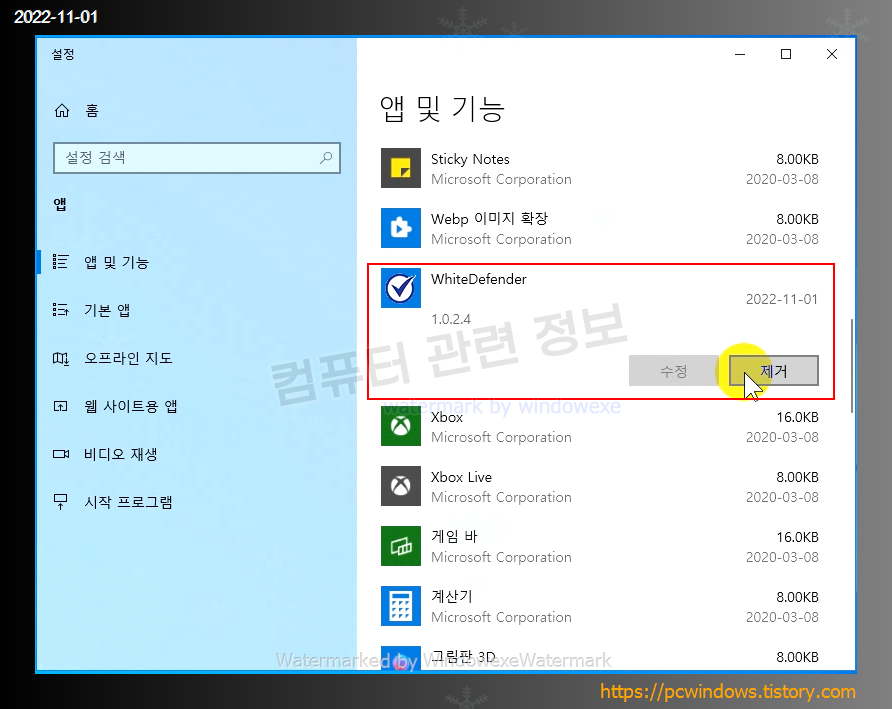Maximize the 설정 window
The image size is (892, 709).
pyautogui.click(x=786, y=54)
